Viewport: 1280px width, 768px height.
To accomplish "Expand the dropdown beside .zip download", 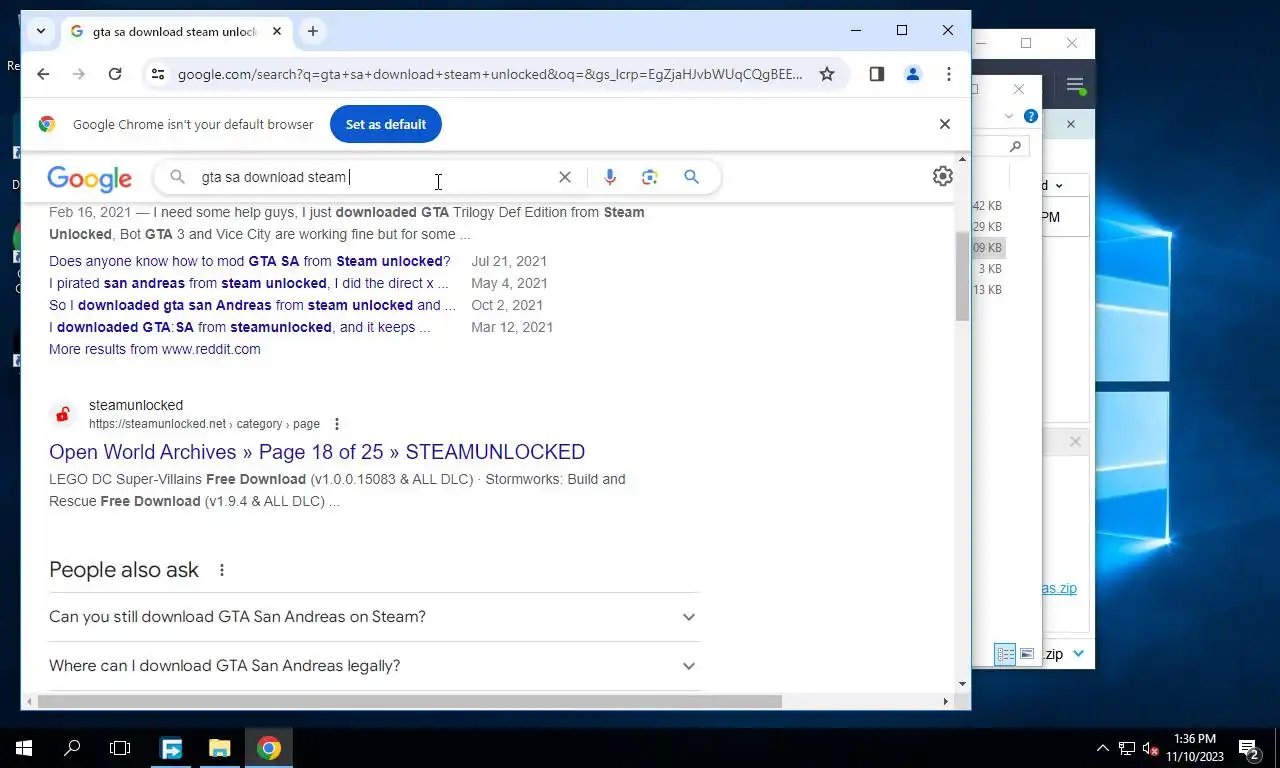I will [x=1078, y=654].
